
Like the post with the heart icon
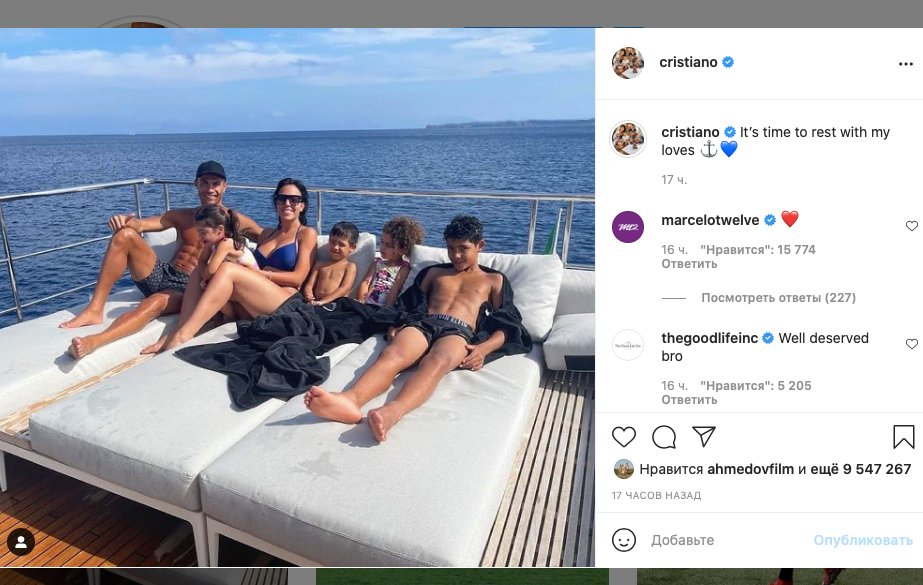point(624,437)
